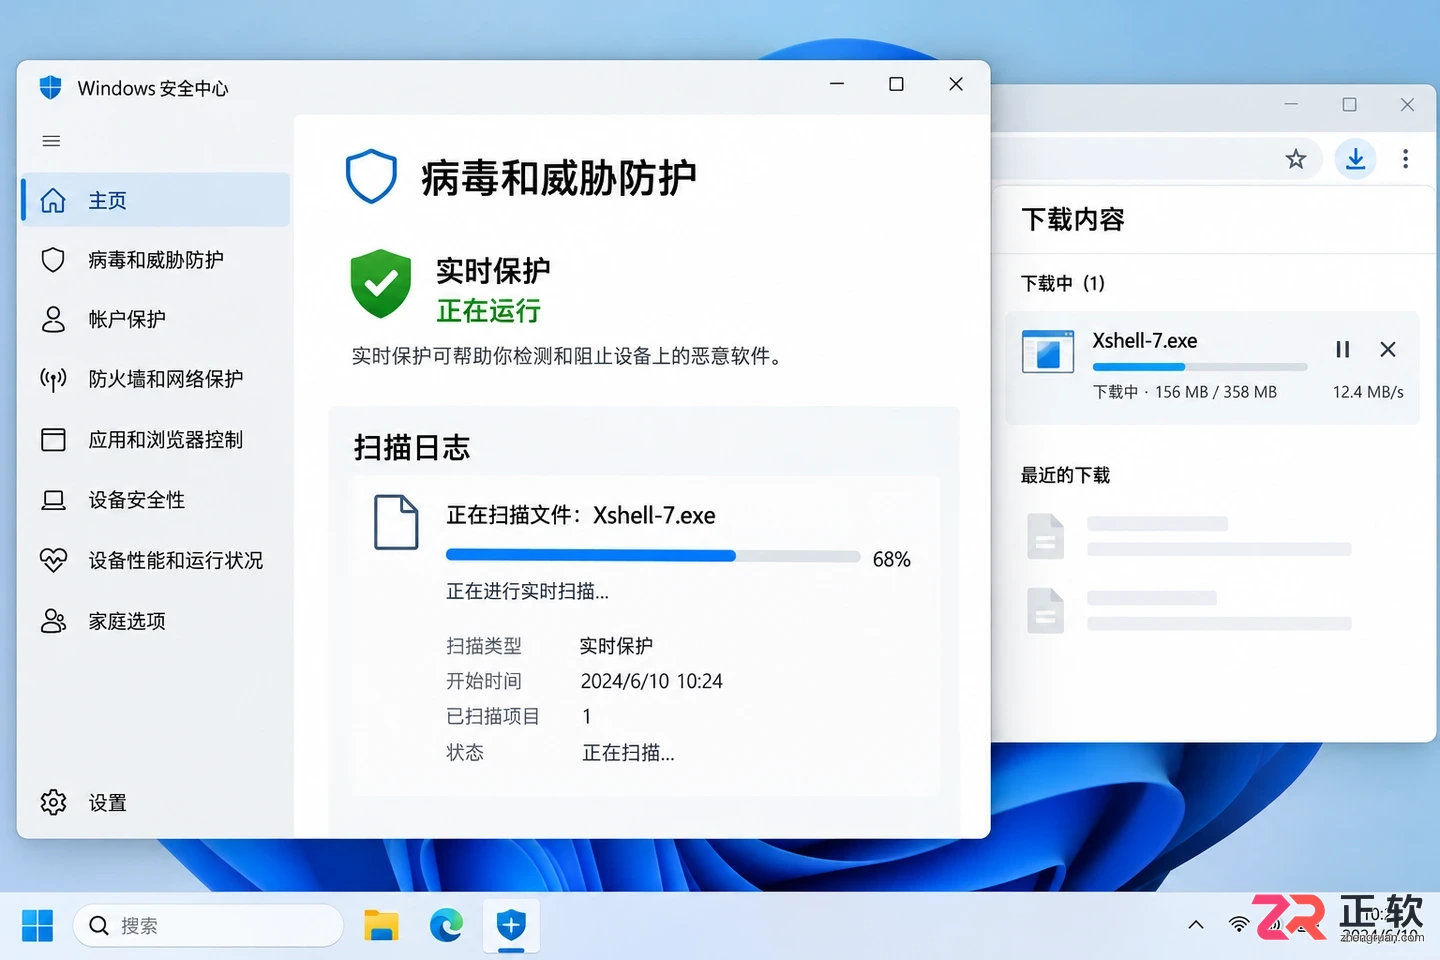Viewport: 1440px width, 960px height.
Task: Click the green checkmark shield for 实时保护
Action: [x=380, y=284]
